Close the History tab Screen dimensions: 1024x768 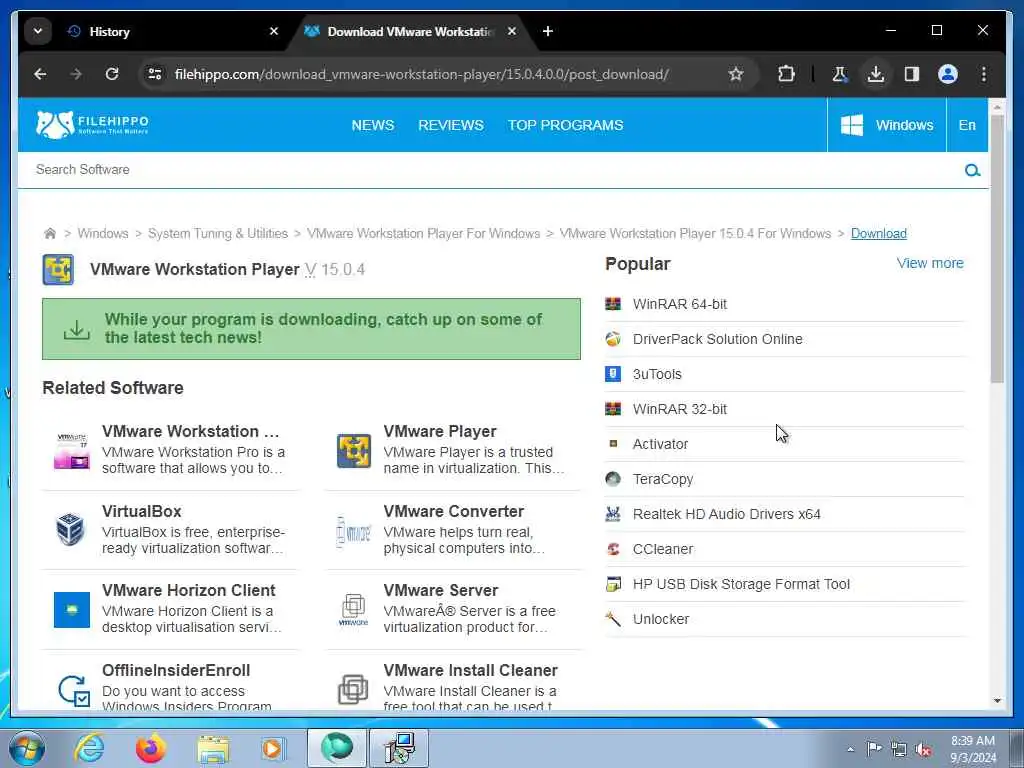(x=274, y=31)
